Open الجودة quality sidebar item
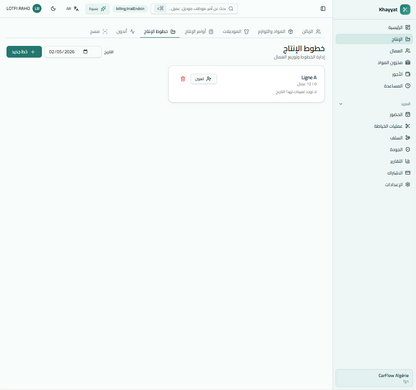 (x=374, y=149)
